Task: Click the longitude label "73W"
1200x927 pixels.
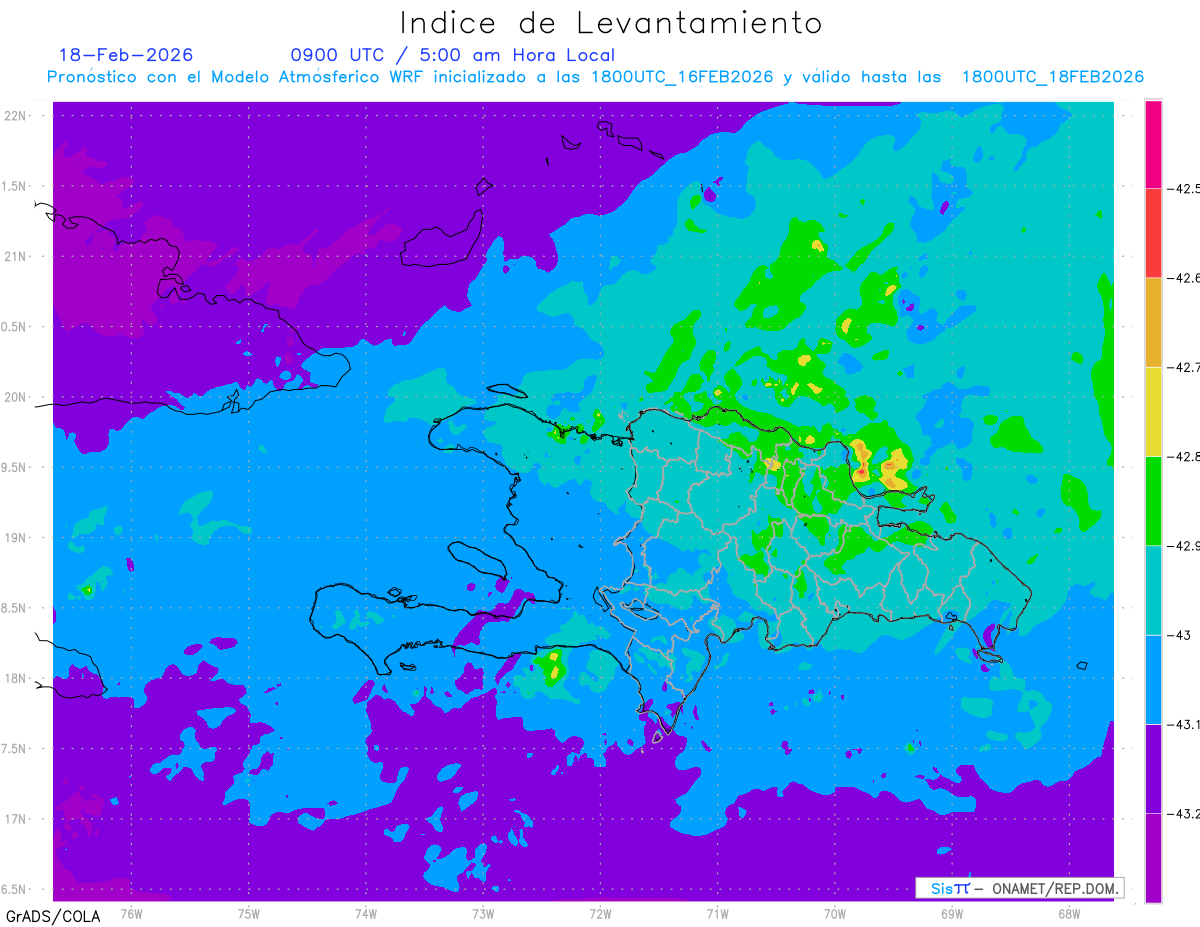Action: tap(483, 913)
